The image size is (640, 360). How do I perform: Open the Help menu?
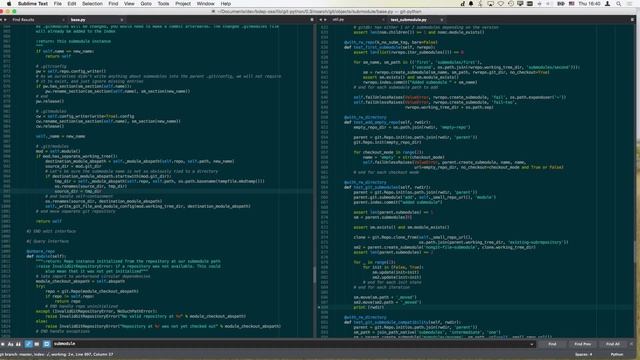coord(226,3)
